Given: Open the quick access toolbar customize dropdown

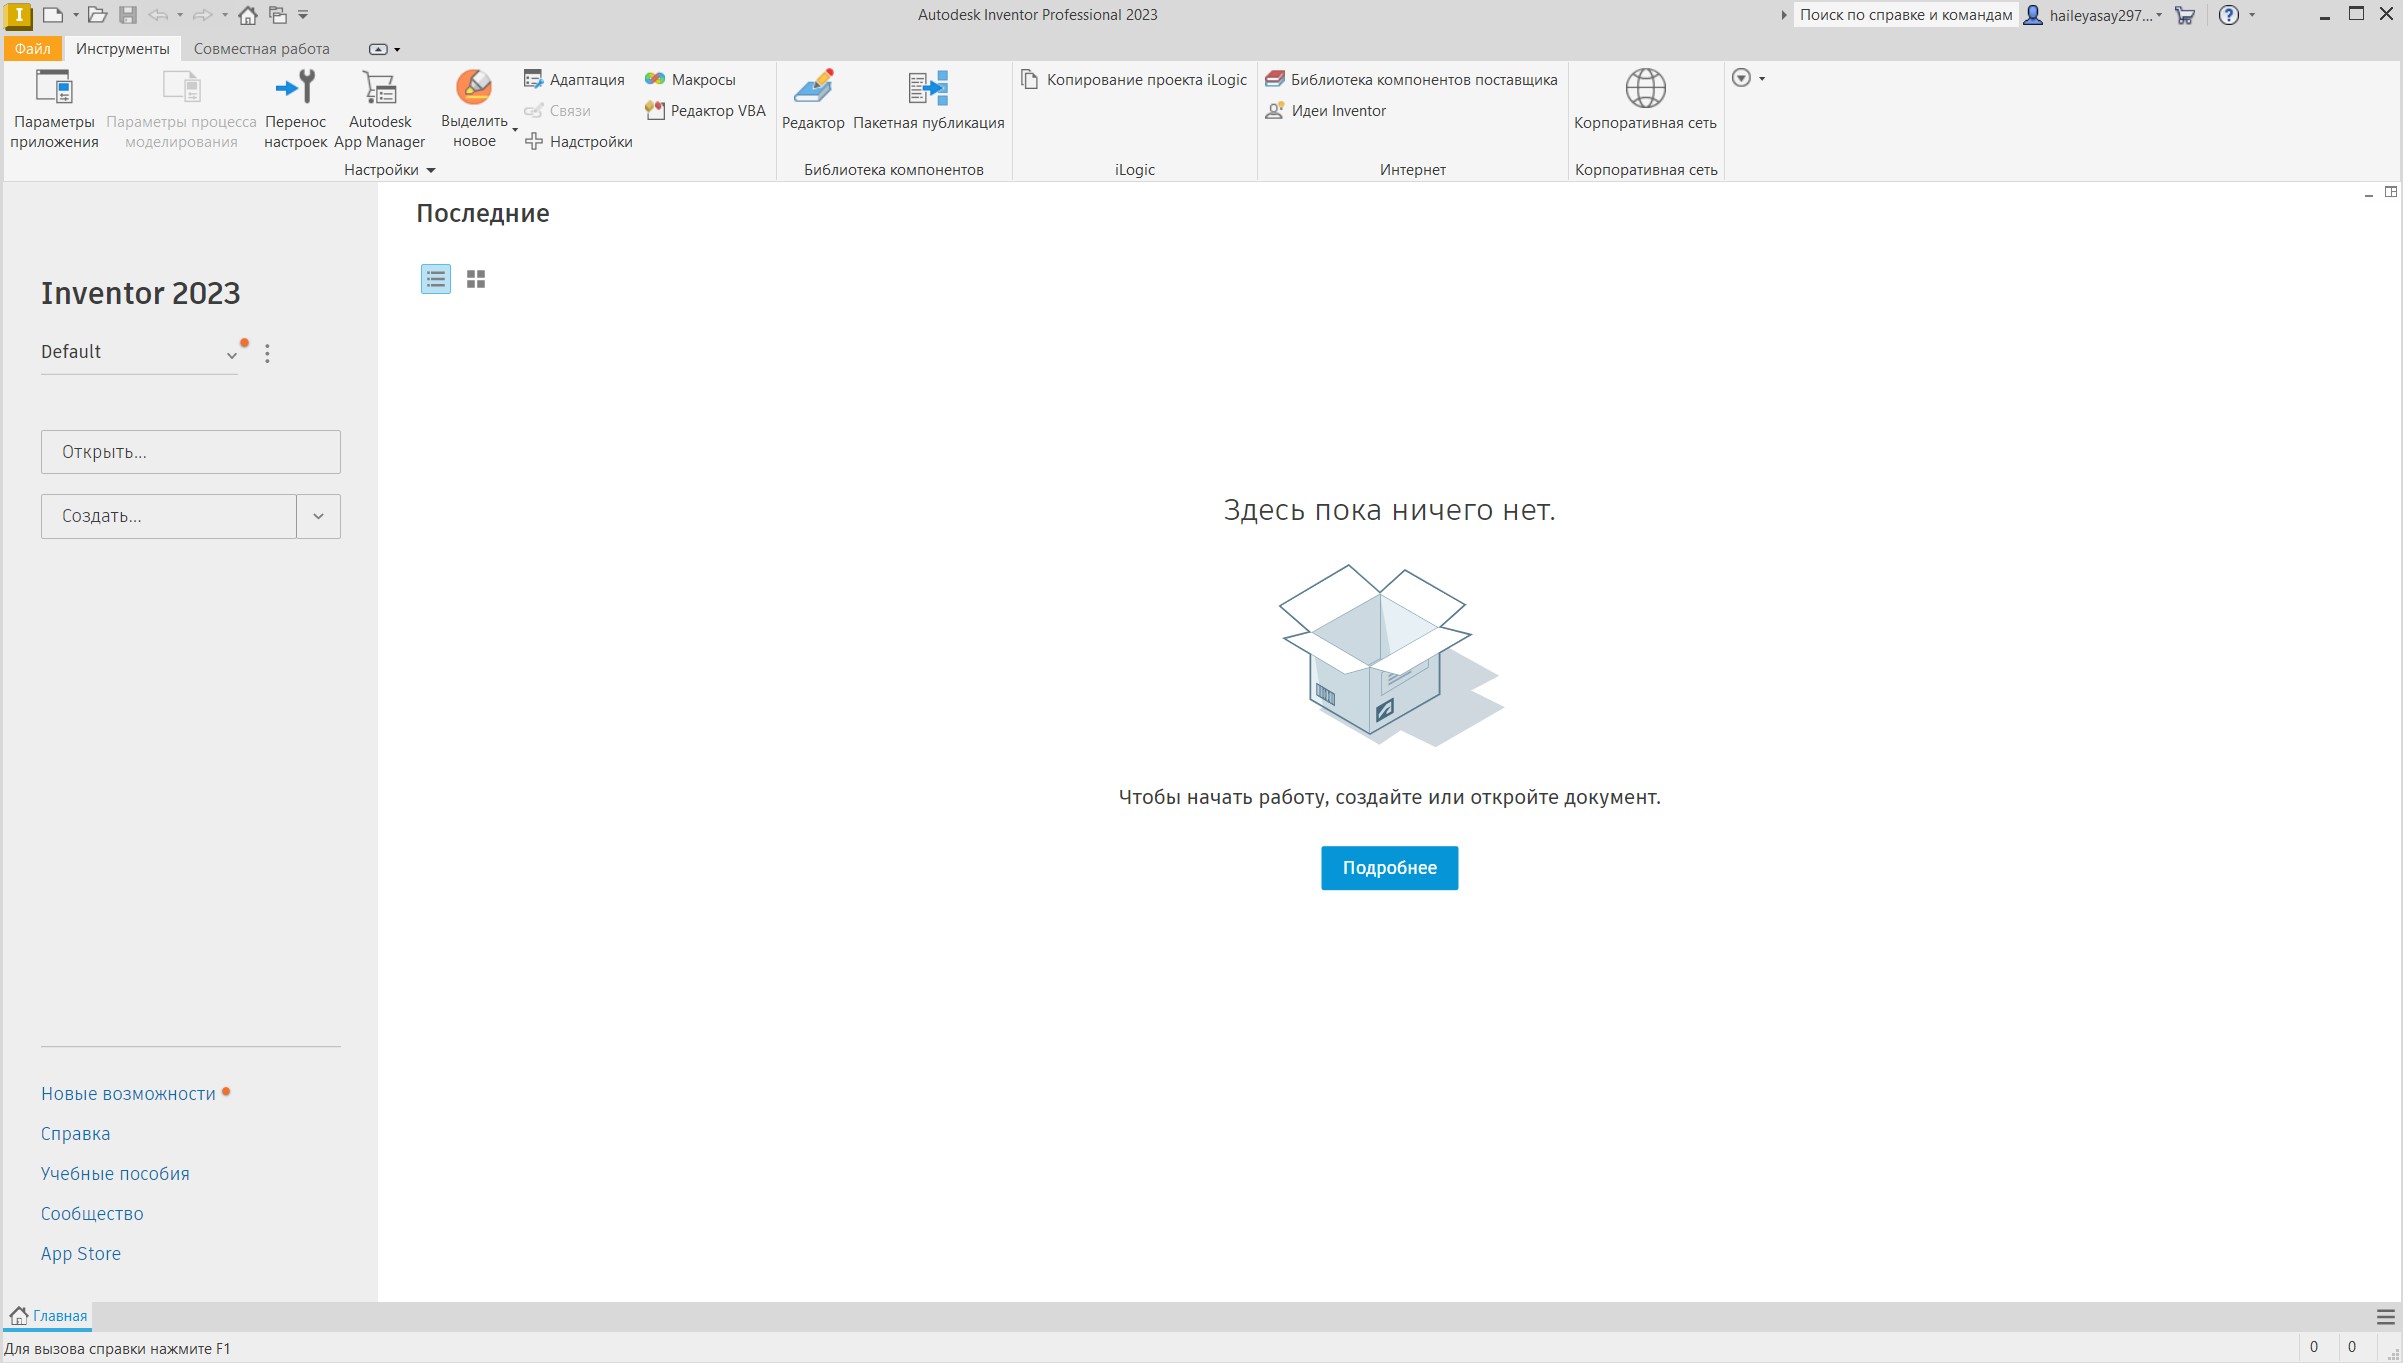Looking at the screenshot, I should pyautogui.click(x=303, y=15).
